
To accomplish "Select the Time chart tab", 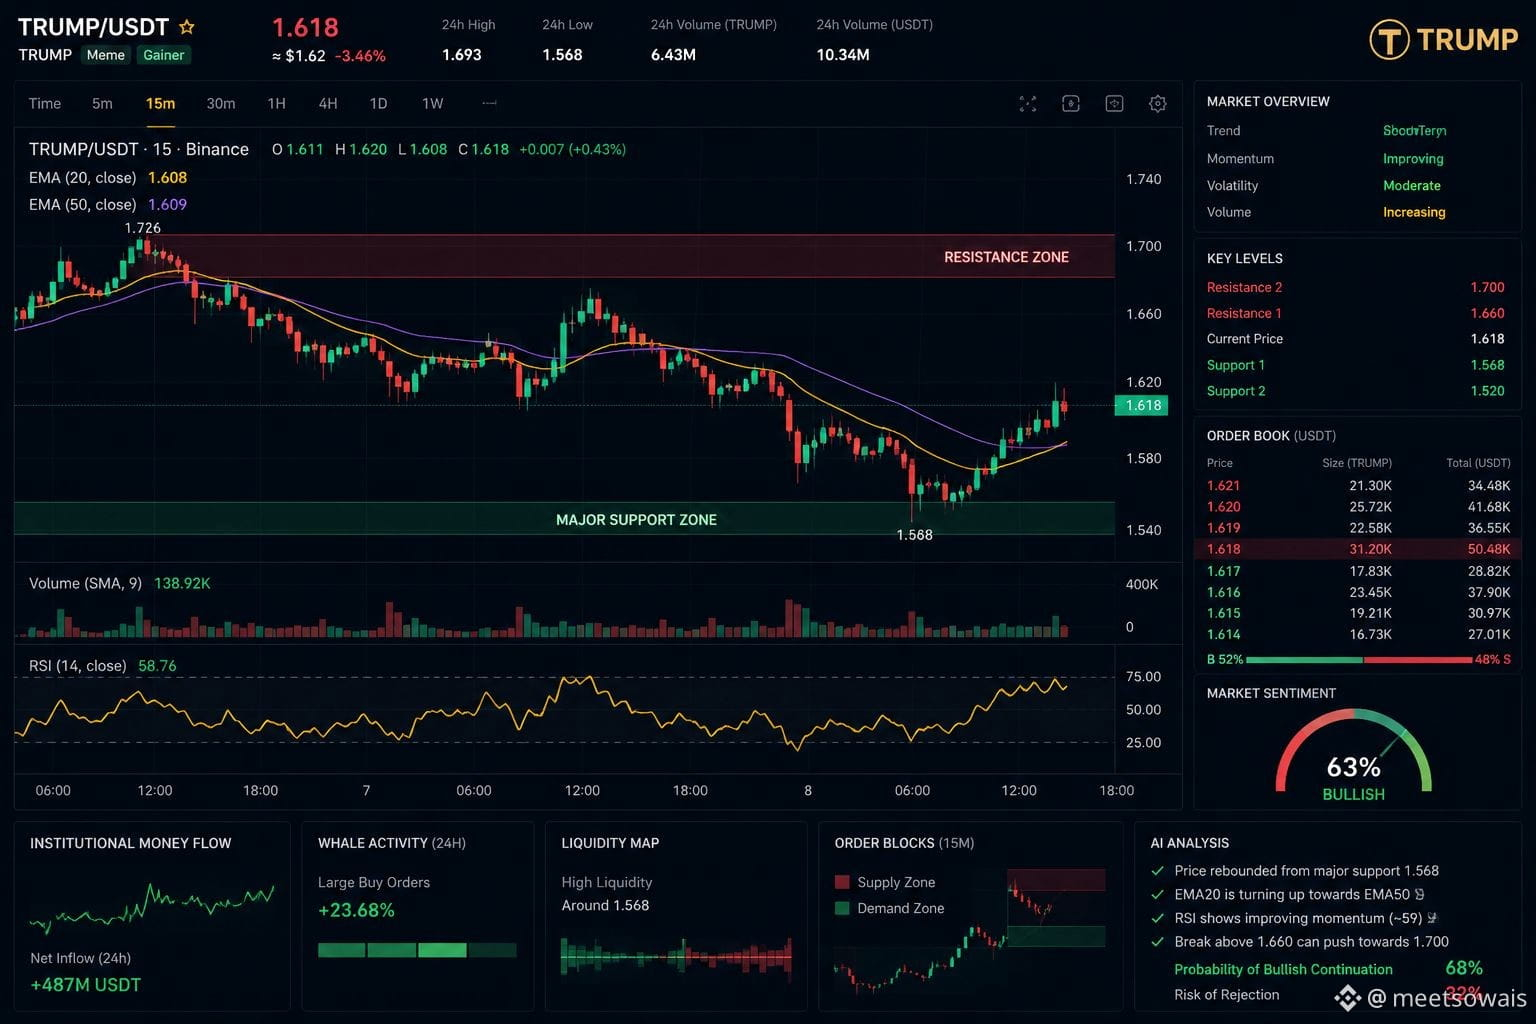I will 45,103.
